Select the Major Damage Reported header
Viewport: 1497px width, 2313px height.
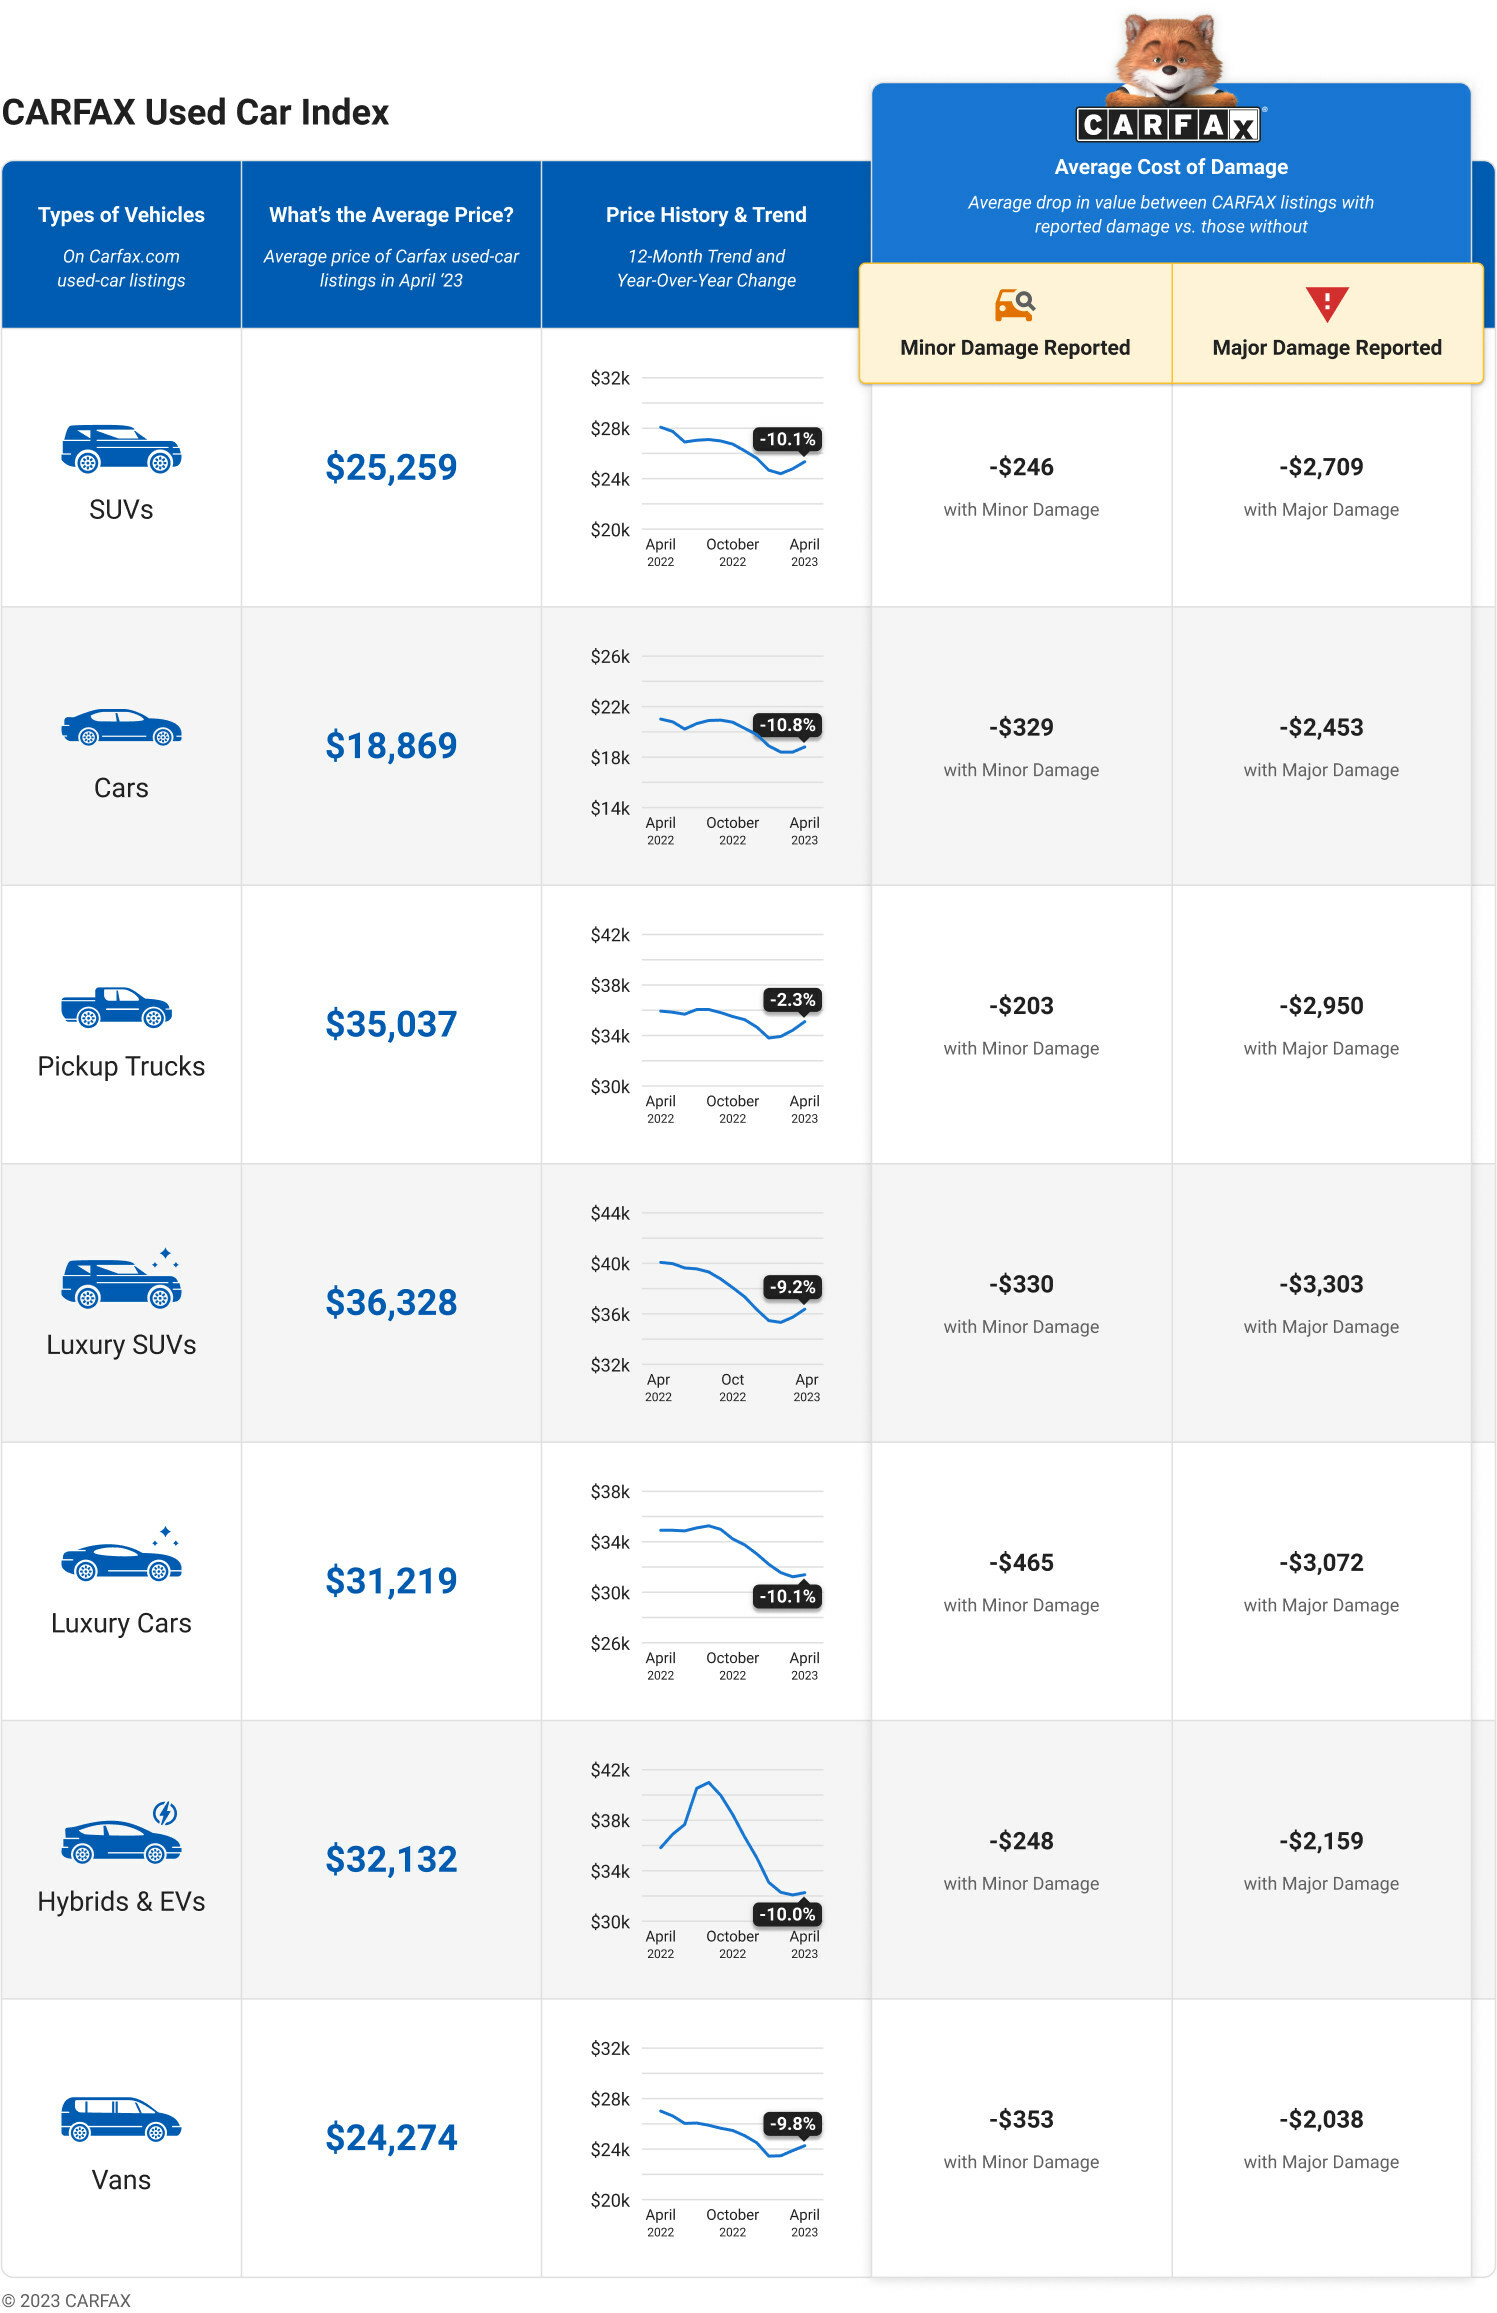(1326, 347)
